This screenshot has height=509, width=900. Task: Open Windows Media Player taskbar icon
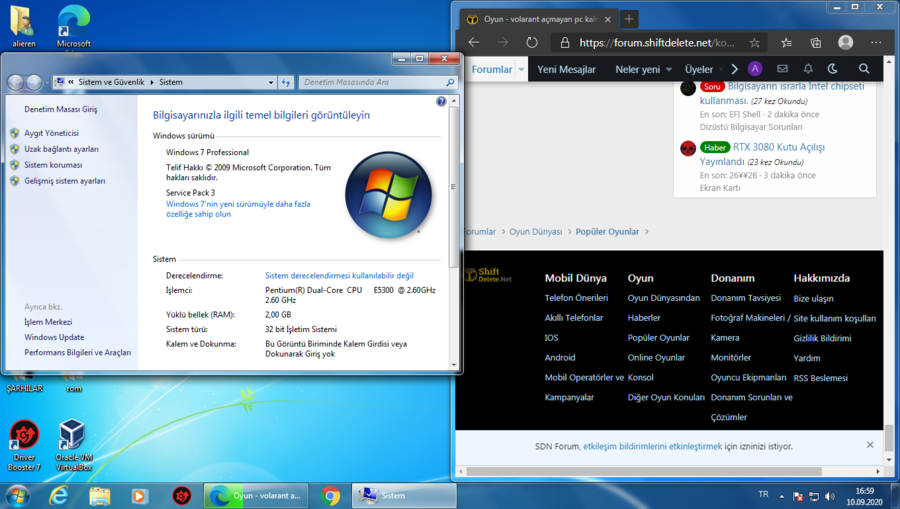tap(139, 496)
